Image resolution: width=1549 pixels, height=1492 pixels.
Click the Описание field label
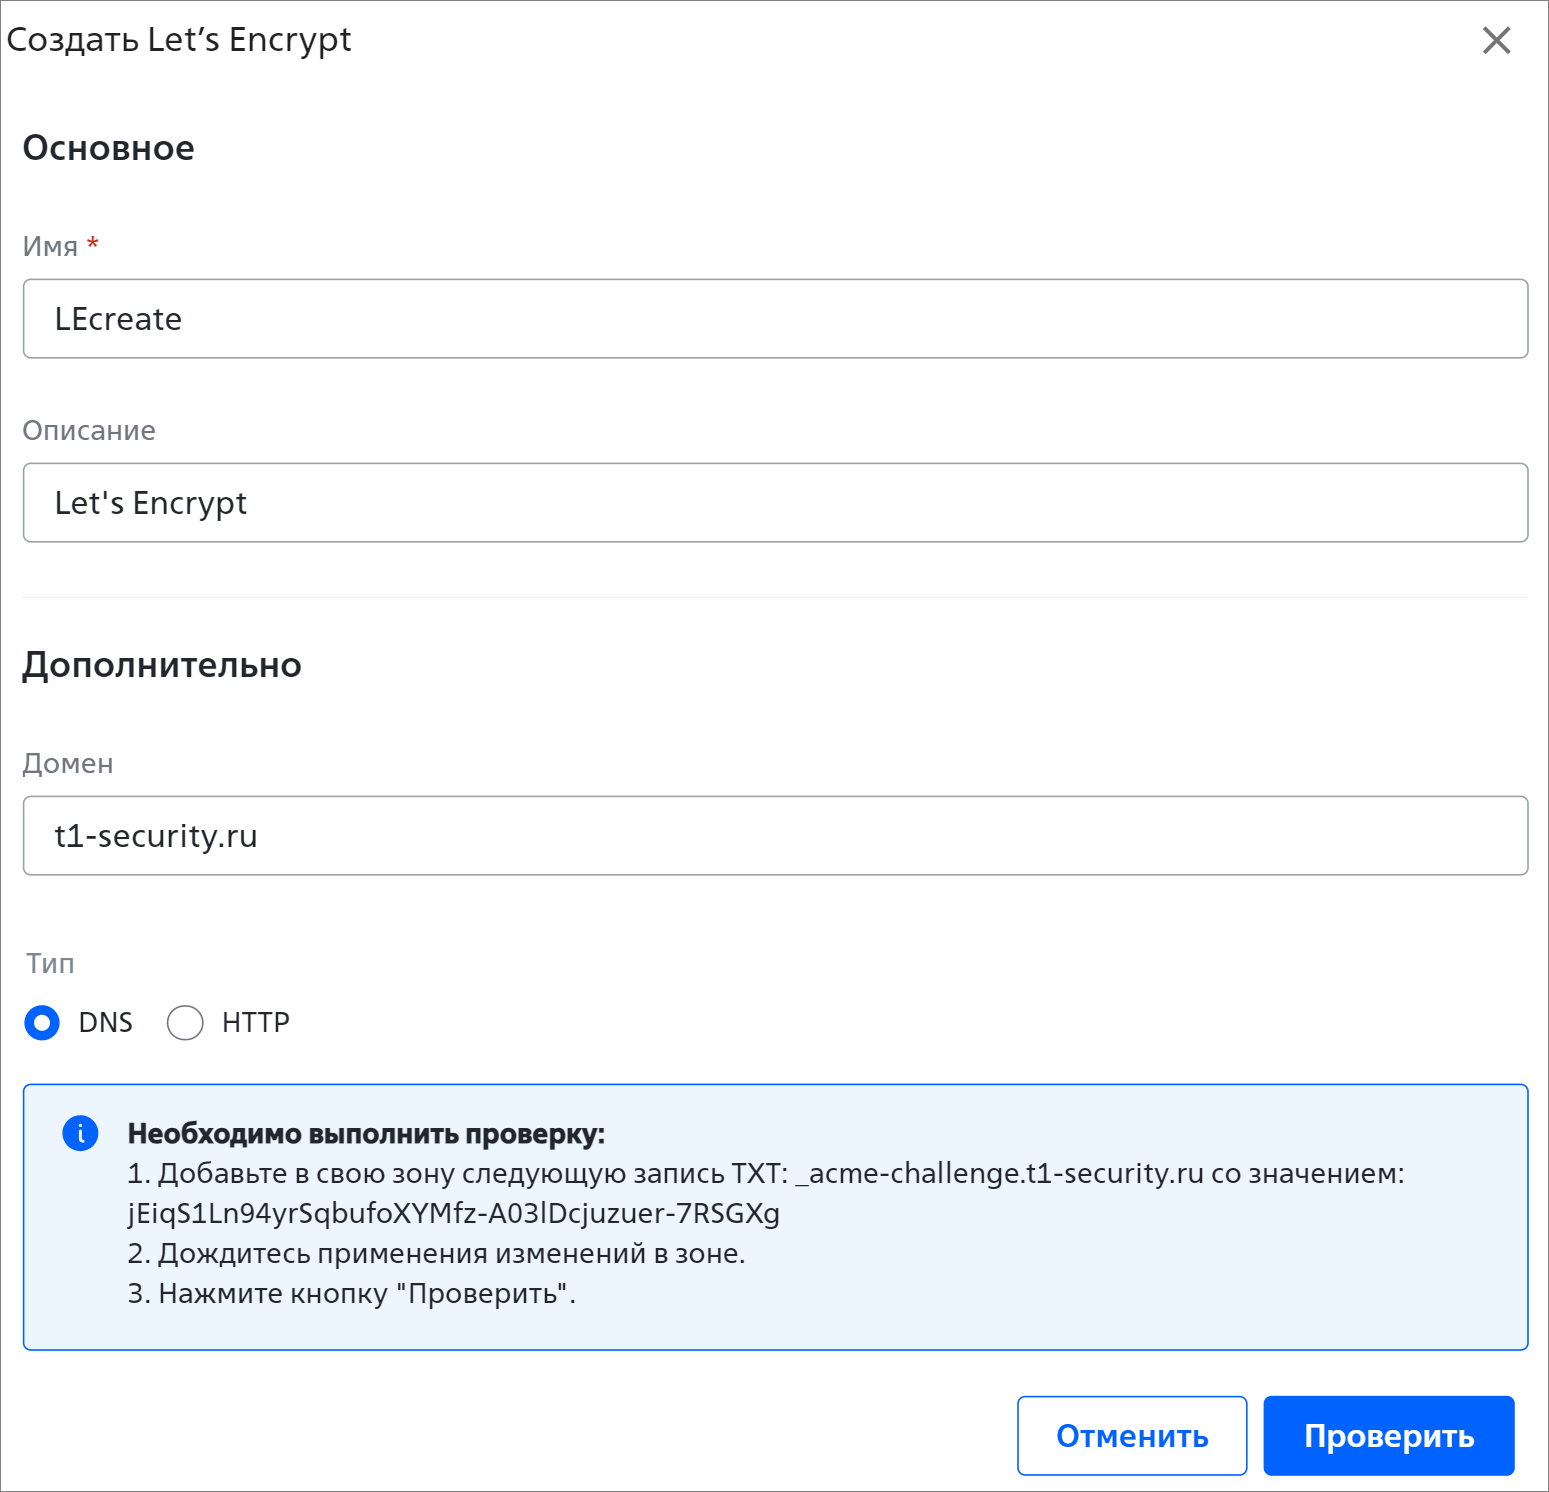tap(89, 430)
